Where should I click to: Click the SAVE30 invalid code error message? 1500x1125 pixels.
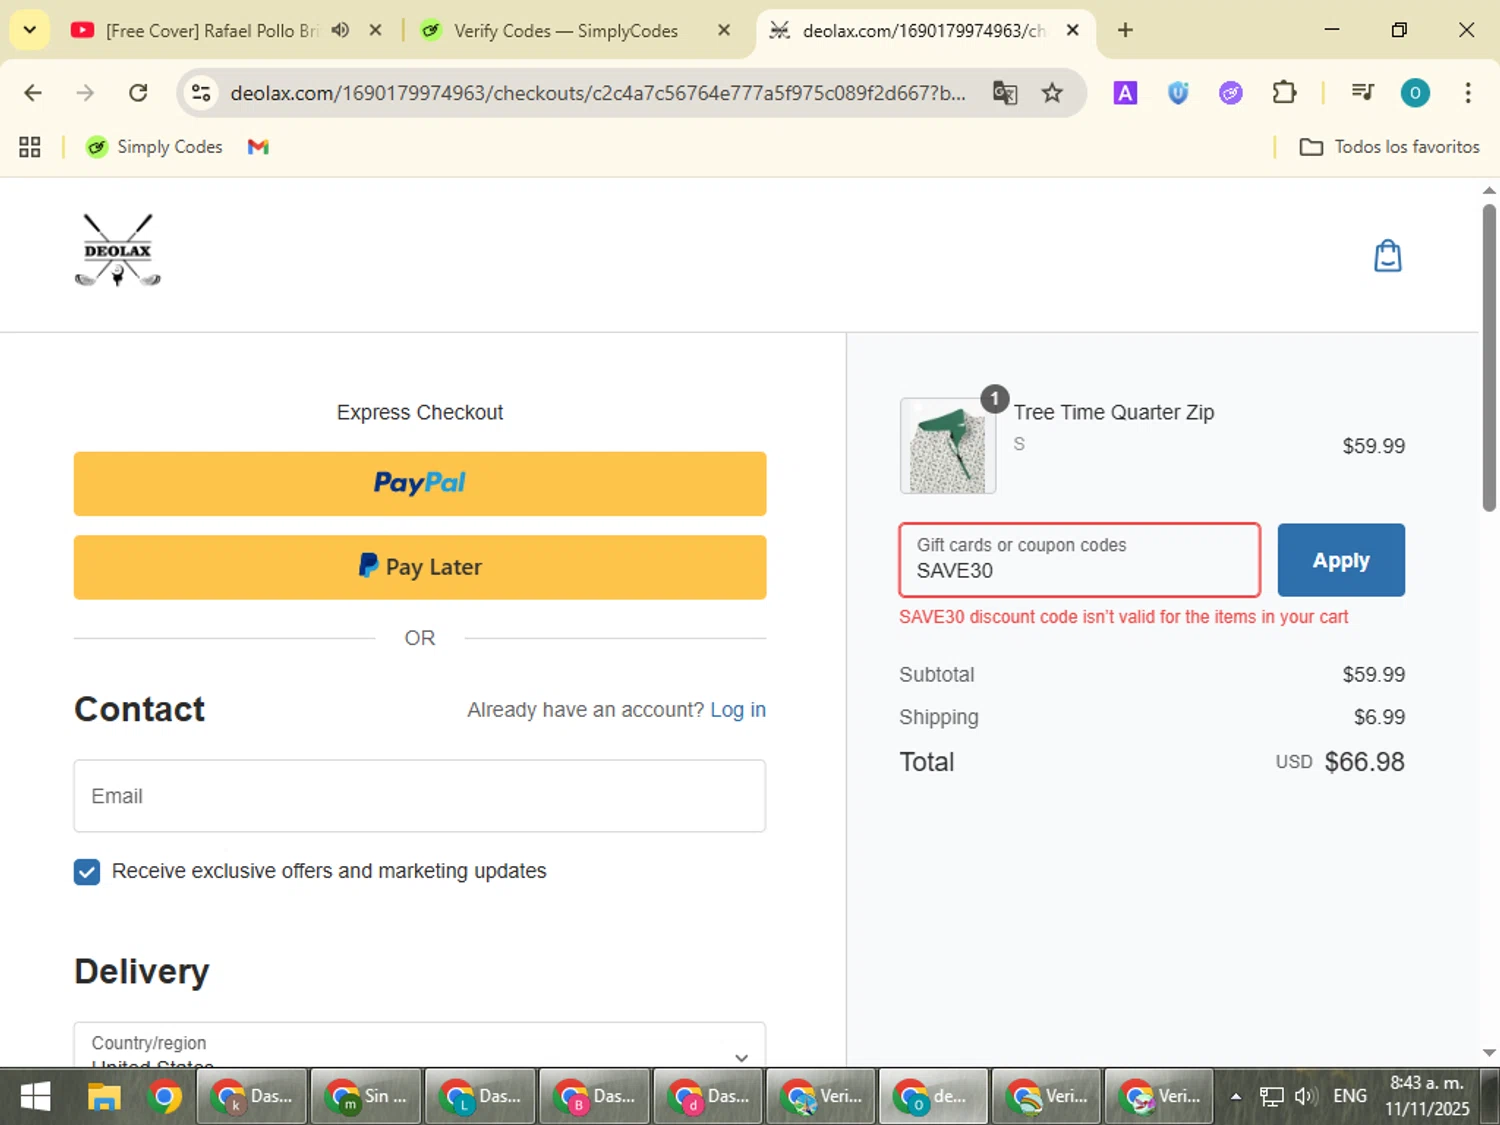click(1123, 617)
